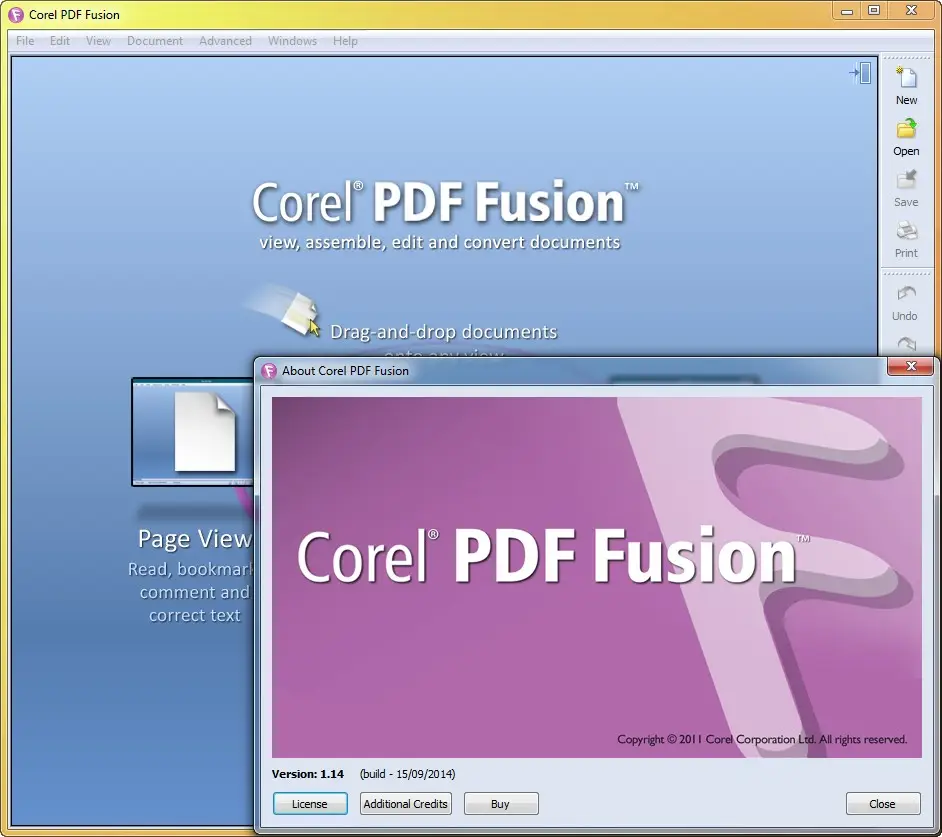Open the View menu
The image size is (942, 837).
(x=98, y=41)
